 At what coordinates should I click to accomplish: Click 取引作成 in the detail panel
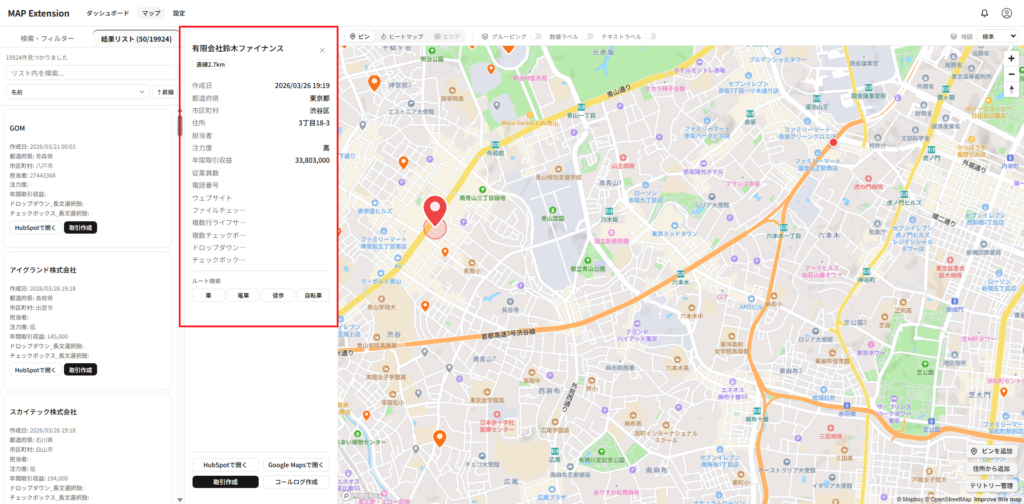[225, 482]
